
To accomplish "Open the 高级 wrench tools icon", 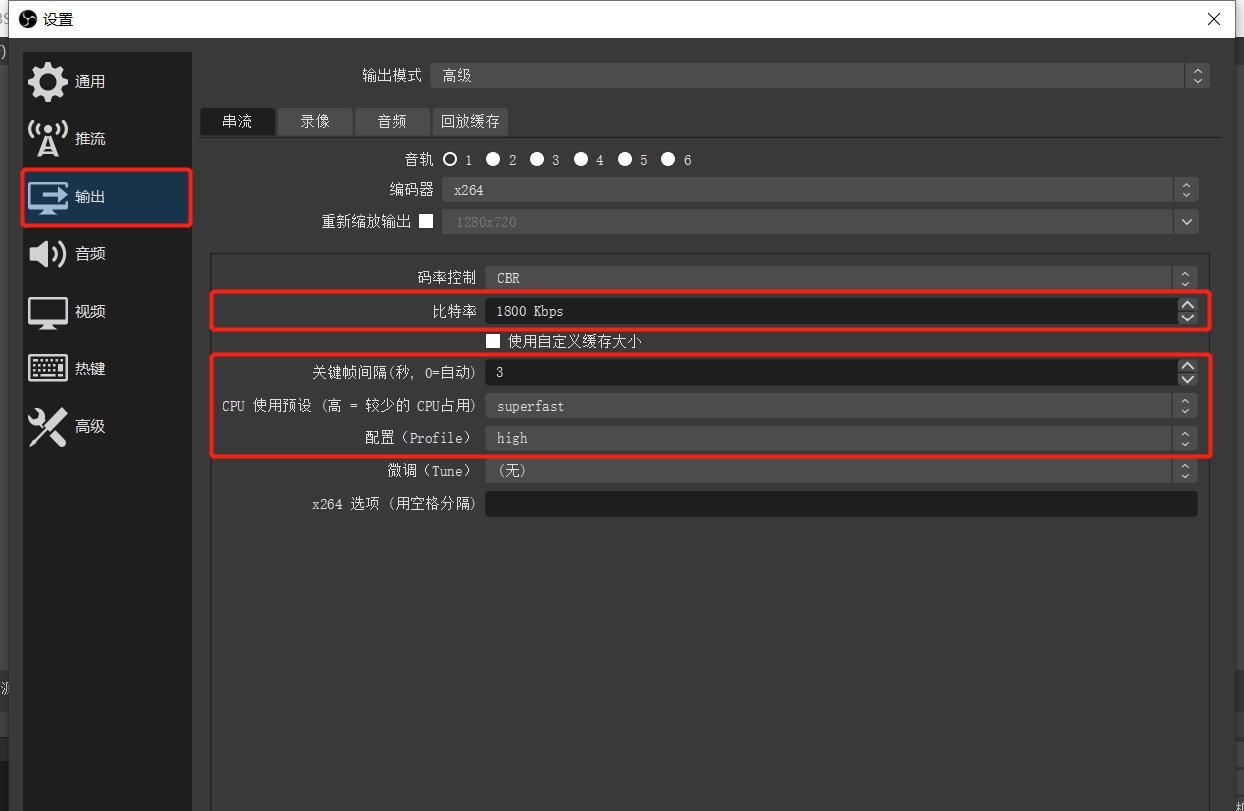I will click(x=48, y=427).
